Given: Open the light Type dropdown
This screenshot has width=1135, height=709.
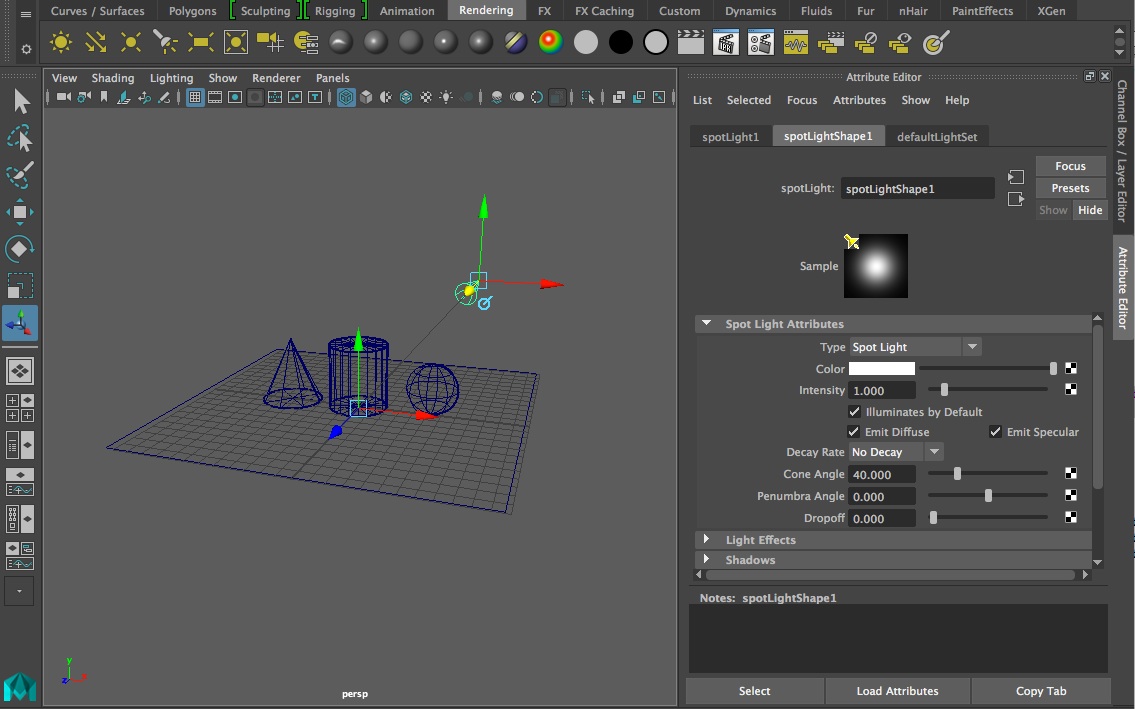Looking at the screenshot, I should 915,347.
